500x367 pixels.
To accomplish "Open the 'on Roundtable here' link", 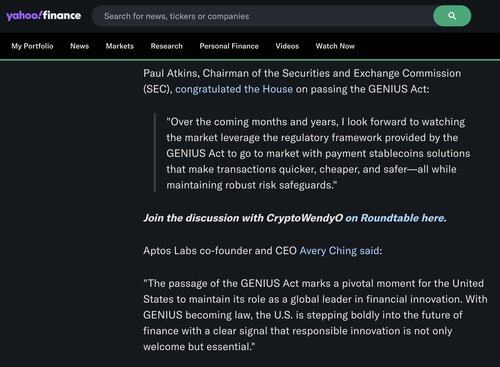I will (396, 218).
